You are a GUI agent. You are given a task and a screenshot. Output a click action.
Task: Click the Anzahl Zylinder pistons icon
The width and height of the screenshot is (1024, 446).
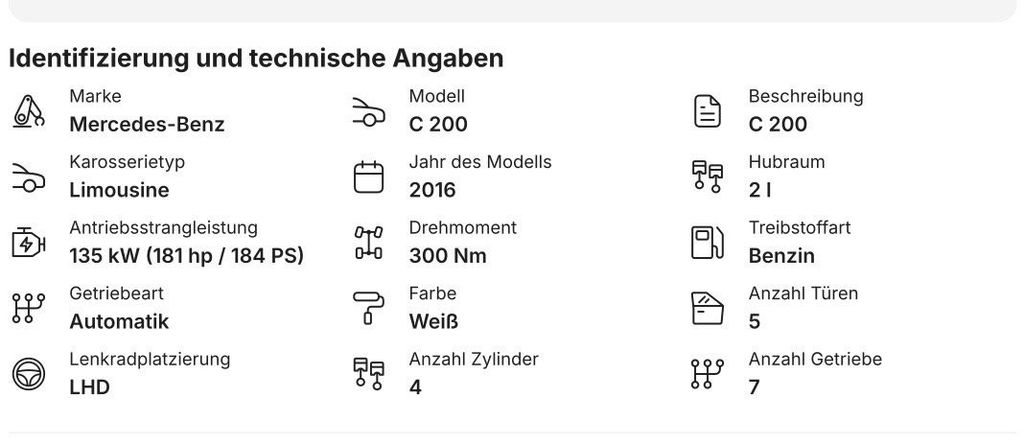tap(368, 374)
